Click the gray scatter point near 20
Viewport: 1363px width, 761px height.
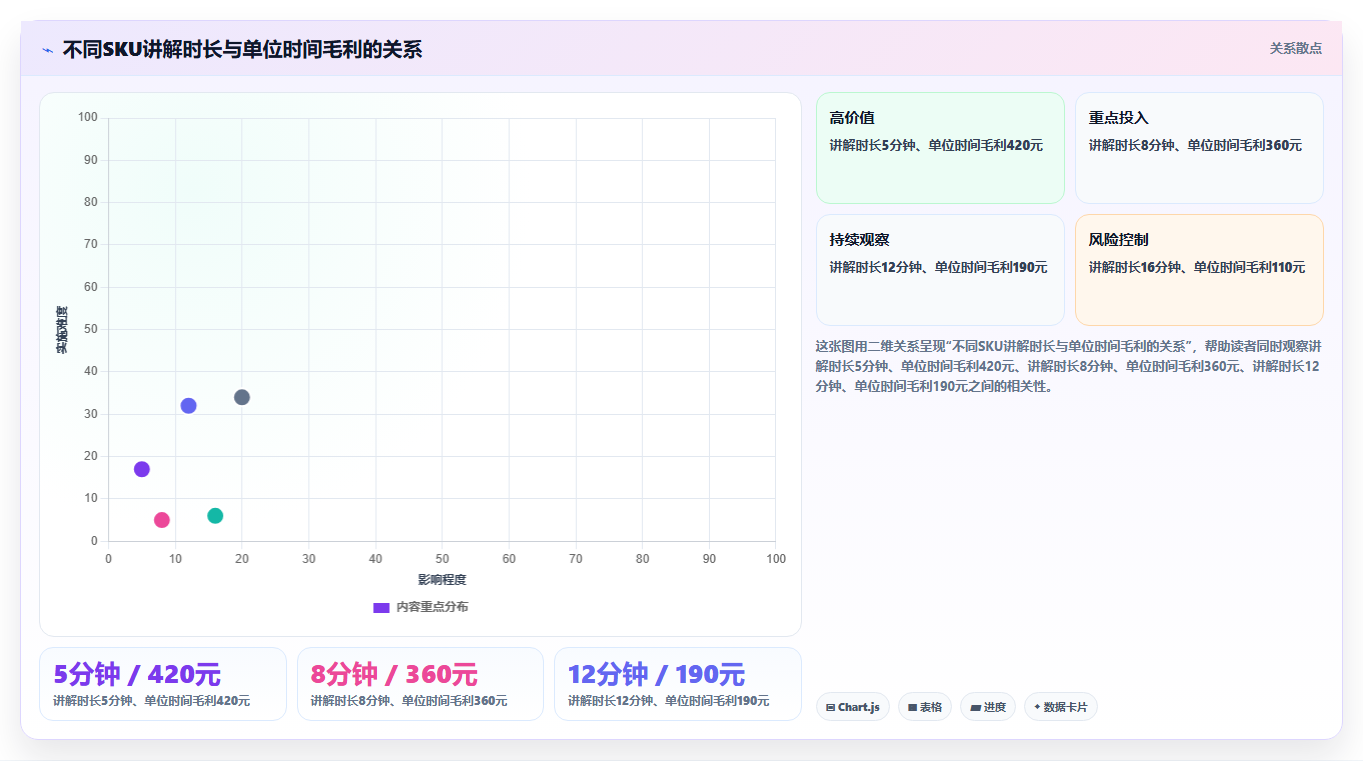[x=242, y=397]
